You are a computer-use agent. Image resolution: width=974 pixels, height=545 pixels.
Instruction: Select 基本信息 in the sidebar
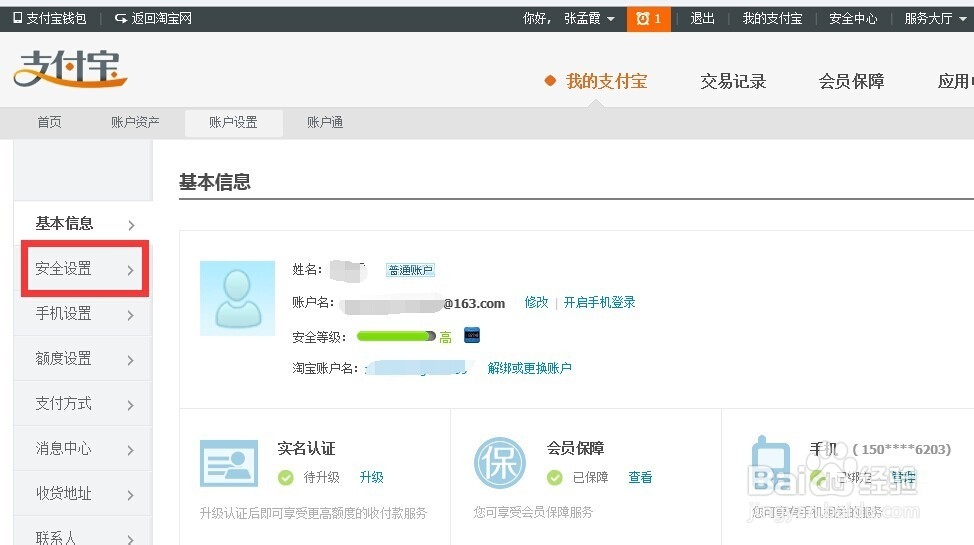click(x=83, y=223)
